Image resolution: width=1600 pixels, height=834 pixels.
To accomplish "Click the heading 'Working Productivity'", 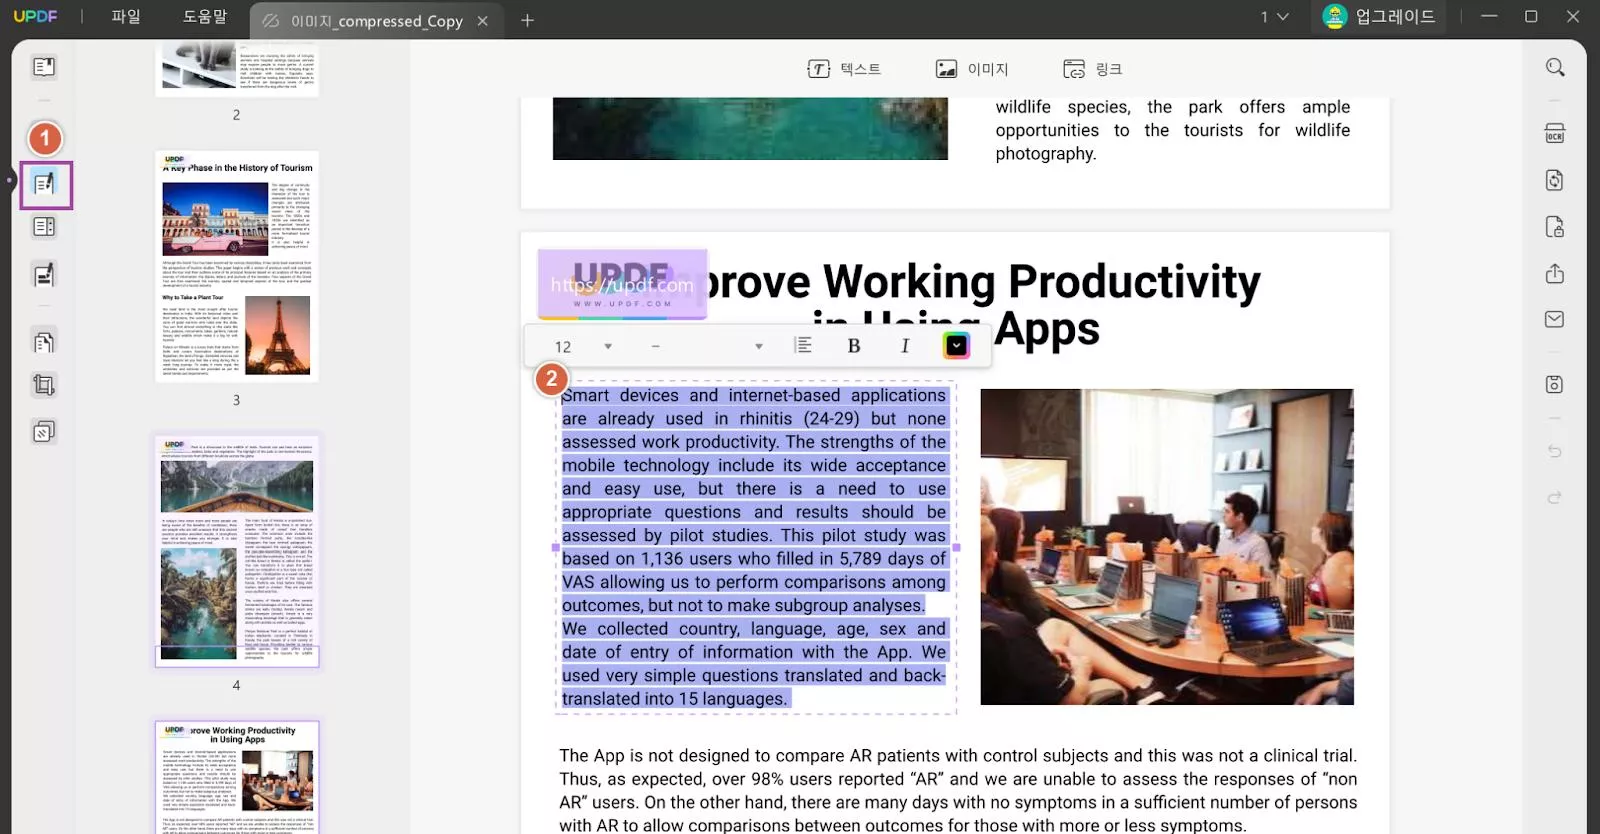I will coord(1042,281).
